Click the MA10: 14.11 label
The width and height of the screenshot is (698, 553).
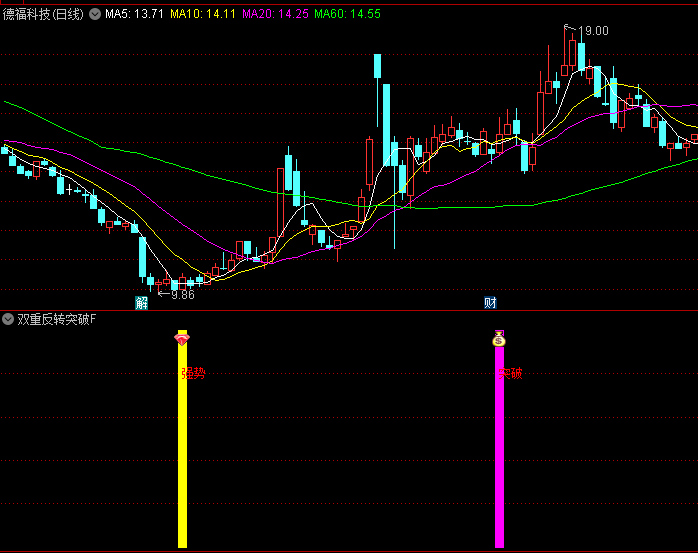[x=203, y=14]
